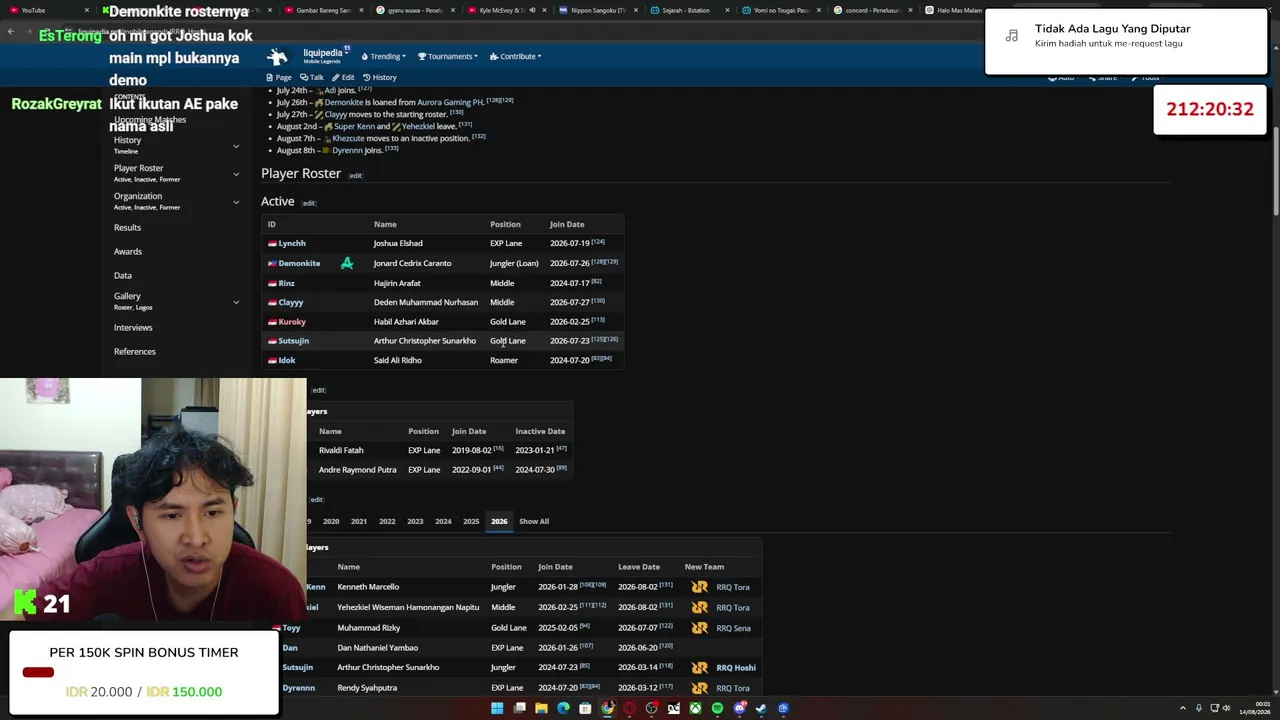Image resolution: width=1280 pixels, height=720 pixels.
Task: Select the 2021 former players tab
Action: coord(359,521)
